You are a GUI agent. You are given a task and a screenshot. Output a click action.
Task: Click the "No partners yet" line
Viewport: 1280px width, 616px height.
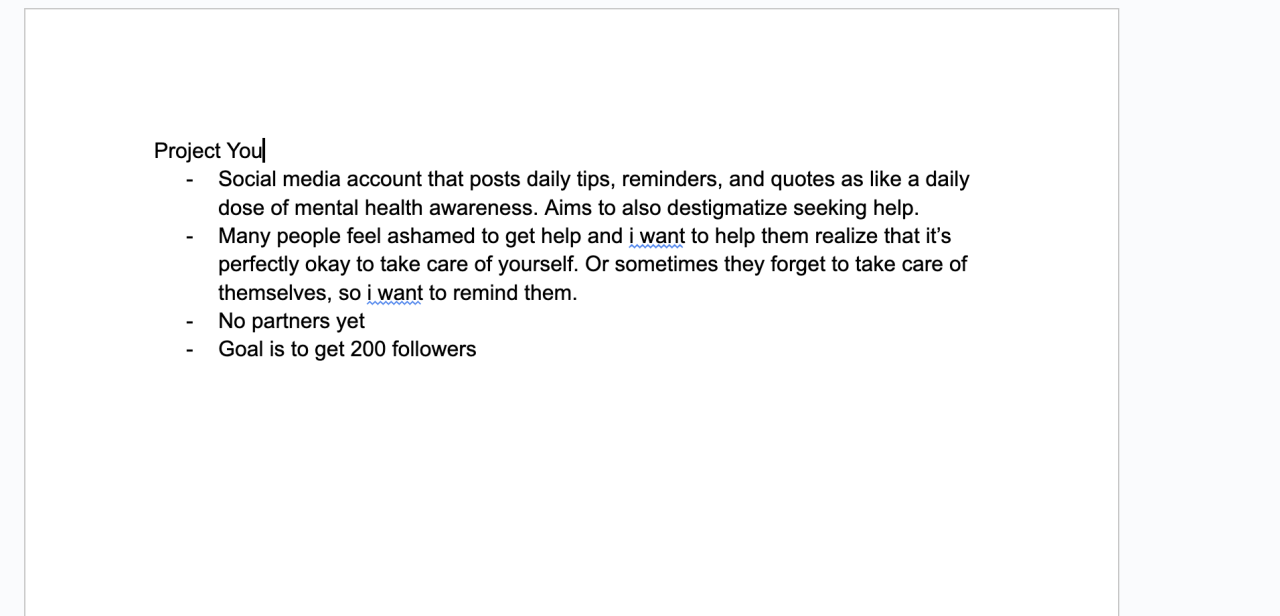(291, 321)
